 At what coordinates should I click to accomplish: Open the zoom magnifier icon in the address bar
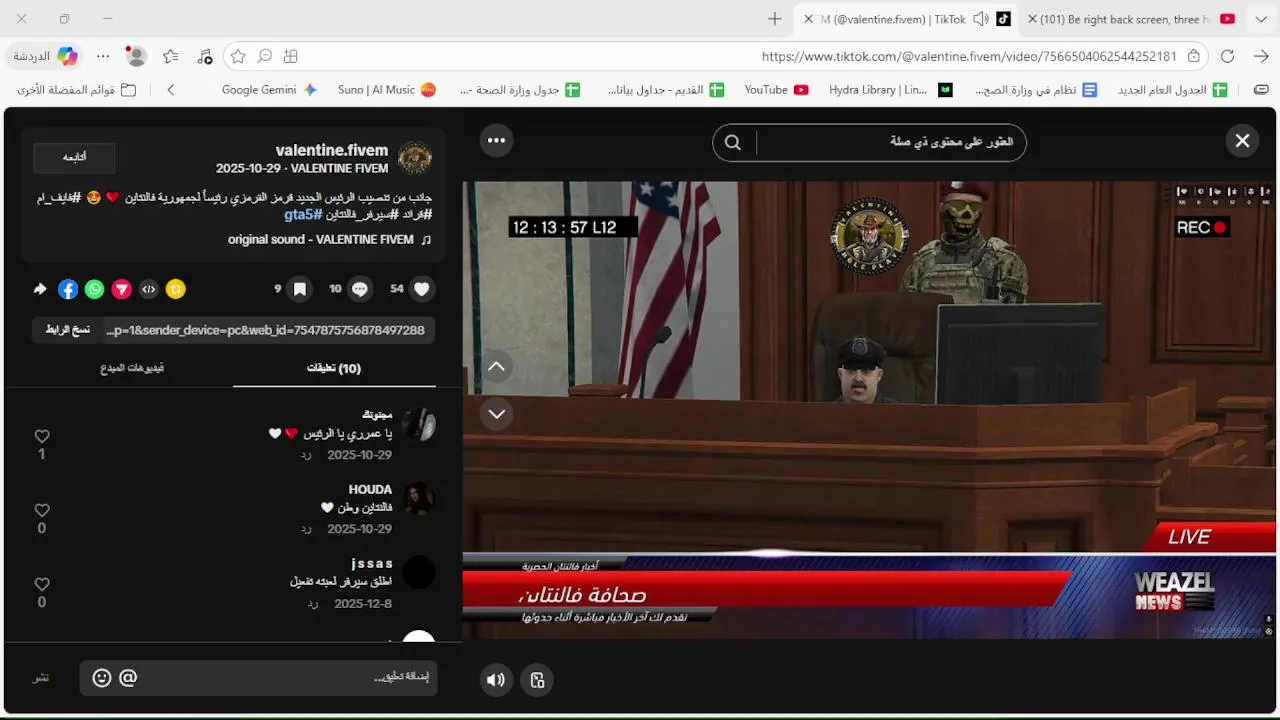[x=264, y=57]
